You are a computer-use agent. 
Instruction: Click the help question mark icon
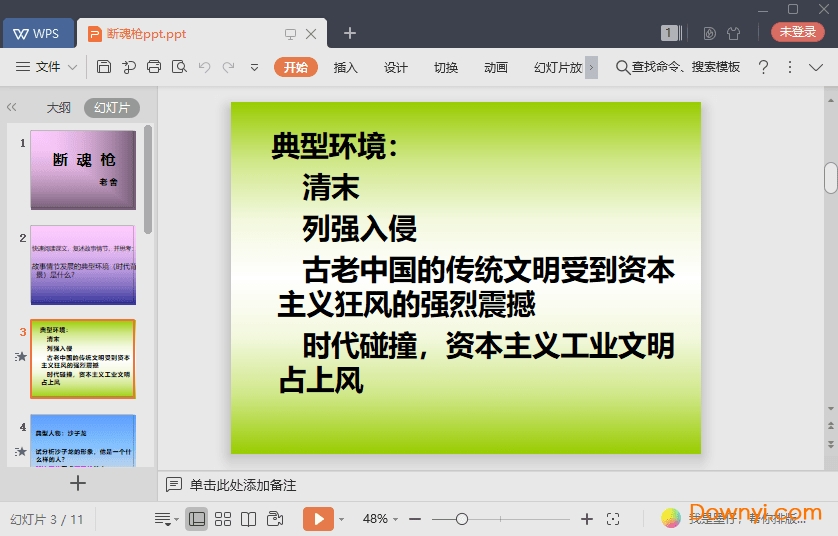[763, 67]
